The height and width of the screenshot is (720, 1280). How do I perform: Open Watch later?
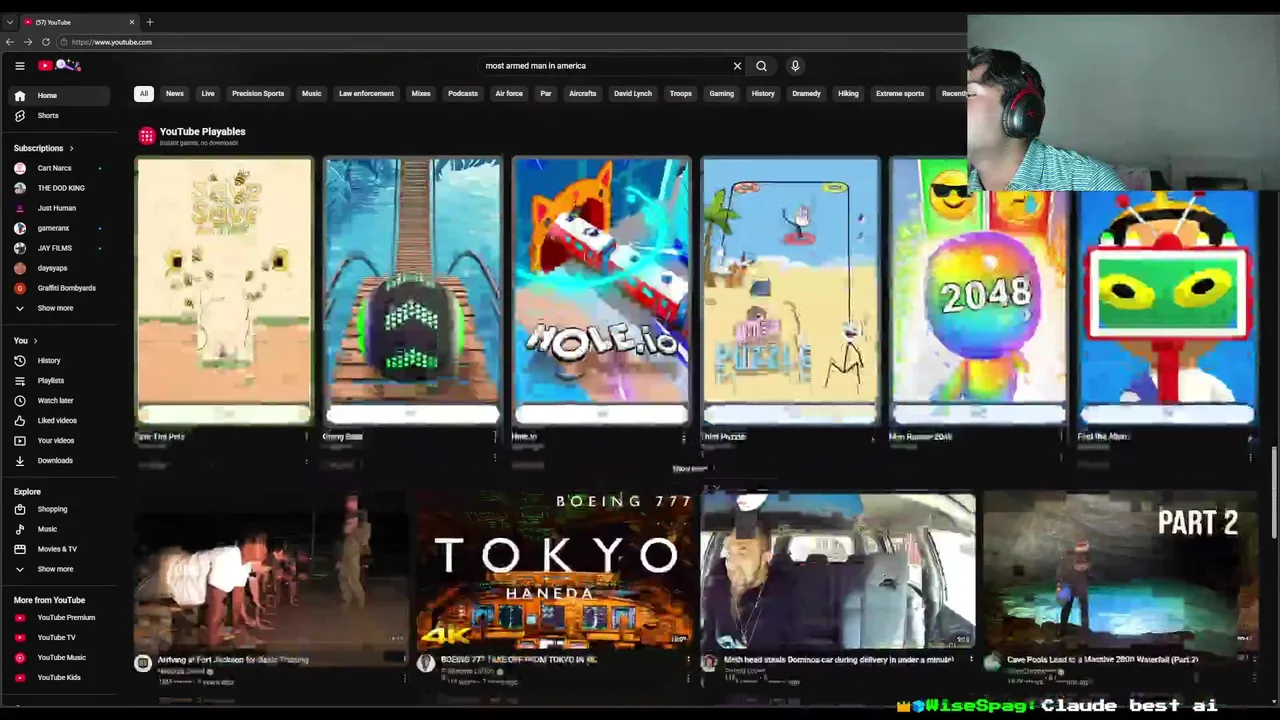pyautogui.click(x=57, y=401)
